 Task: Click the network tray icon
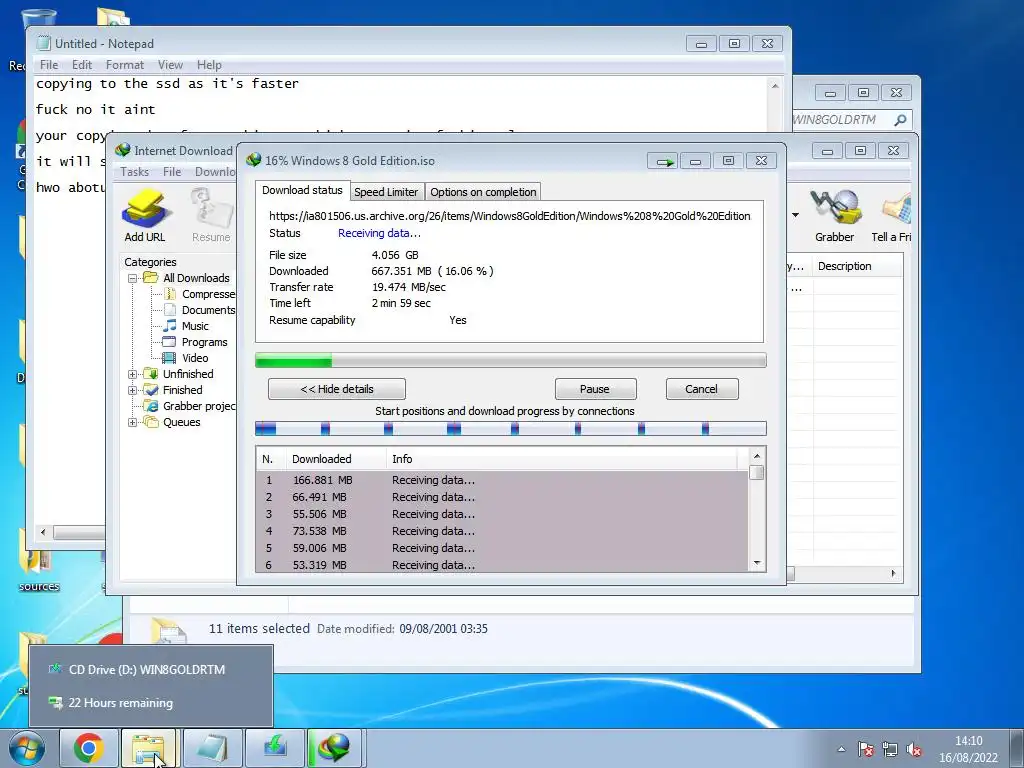889,750
